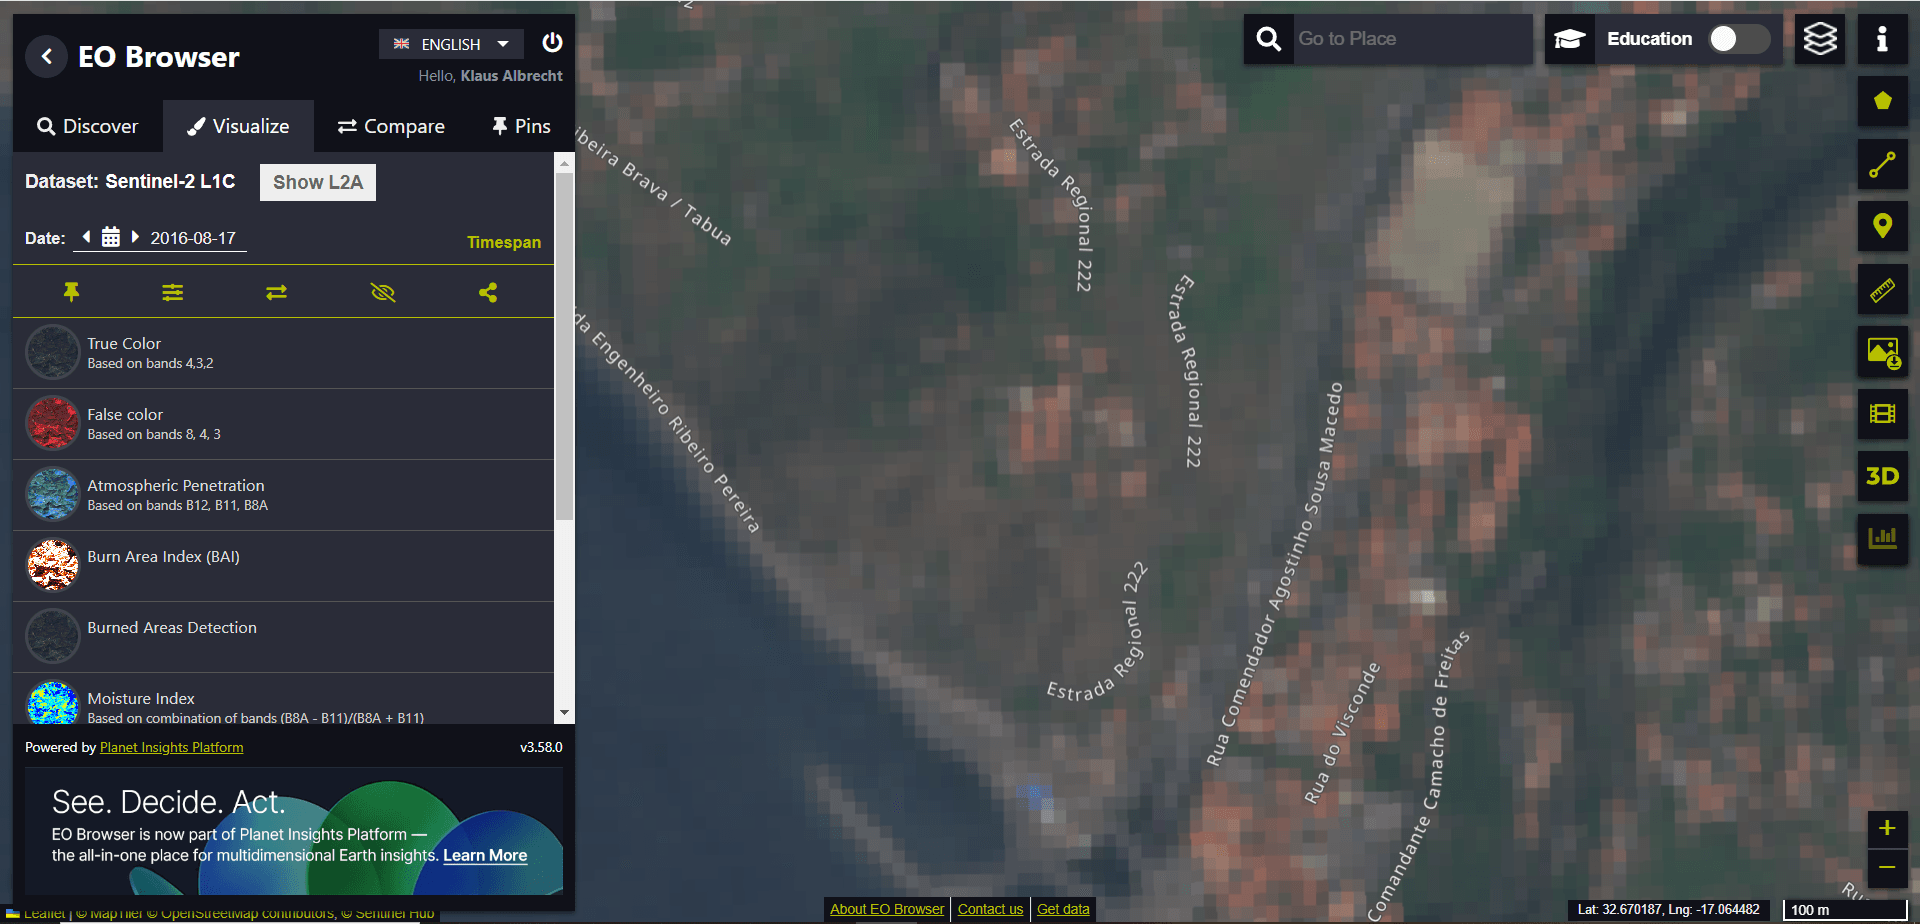Viewport: 1920px width, 924px height.
Task: Switch to the Discover tab
Action: (88, 126)
